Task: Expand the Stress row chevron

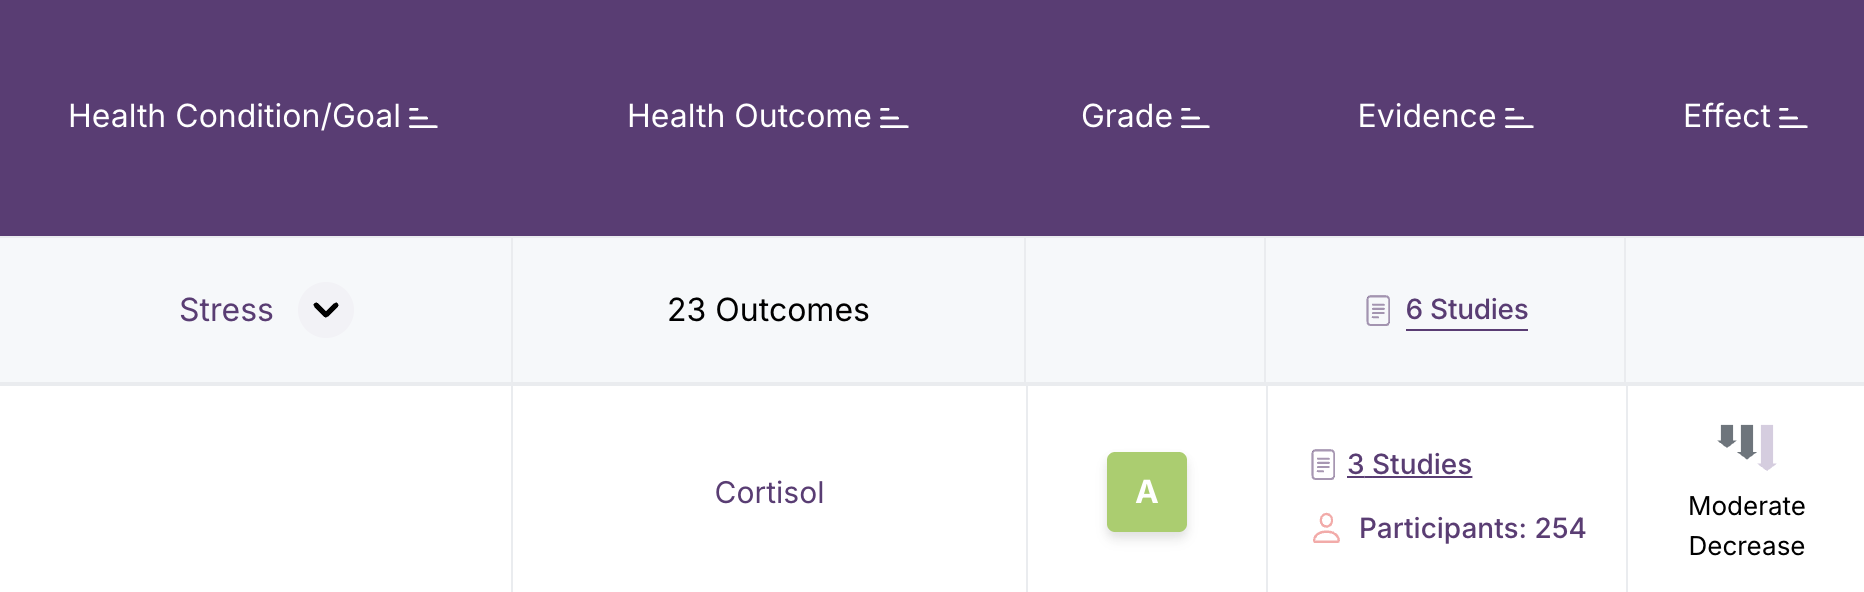Action: click(x=326, y=310)
